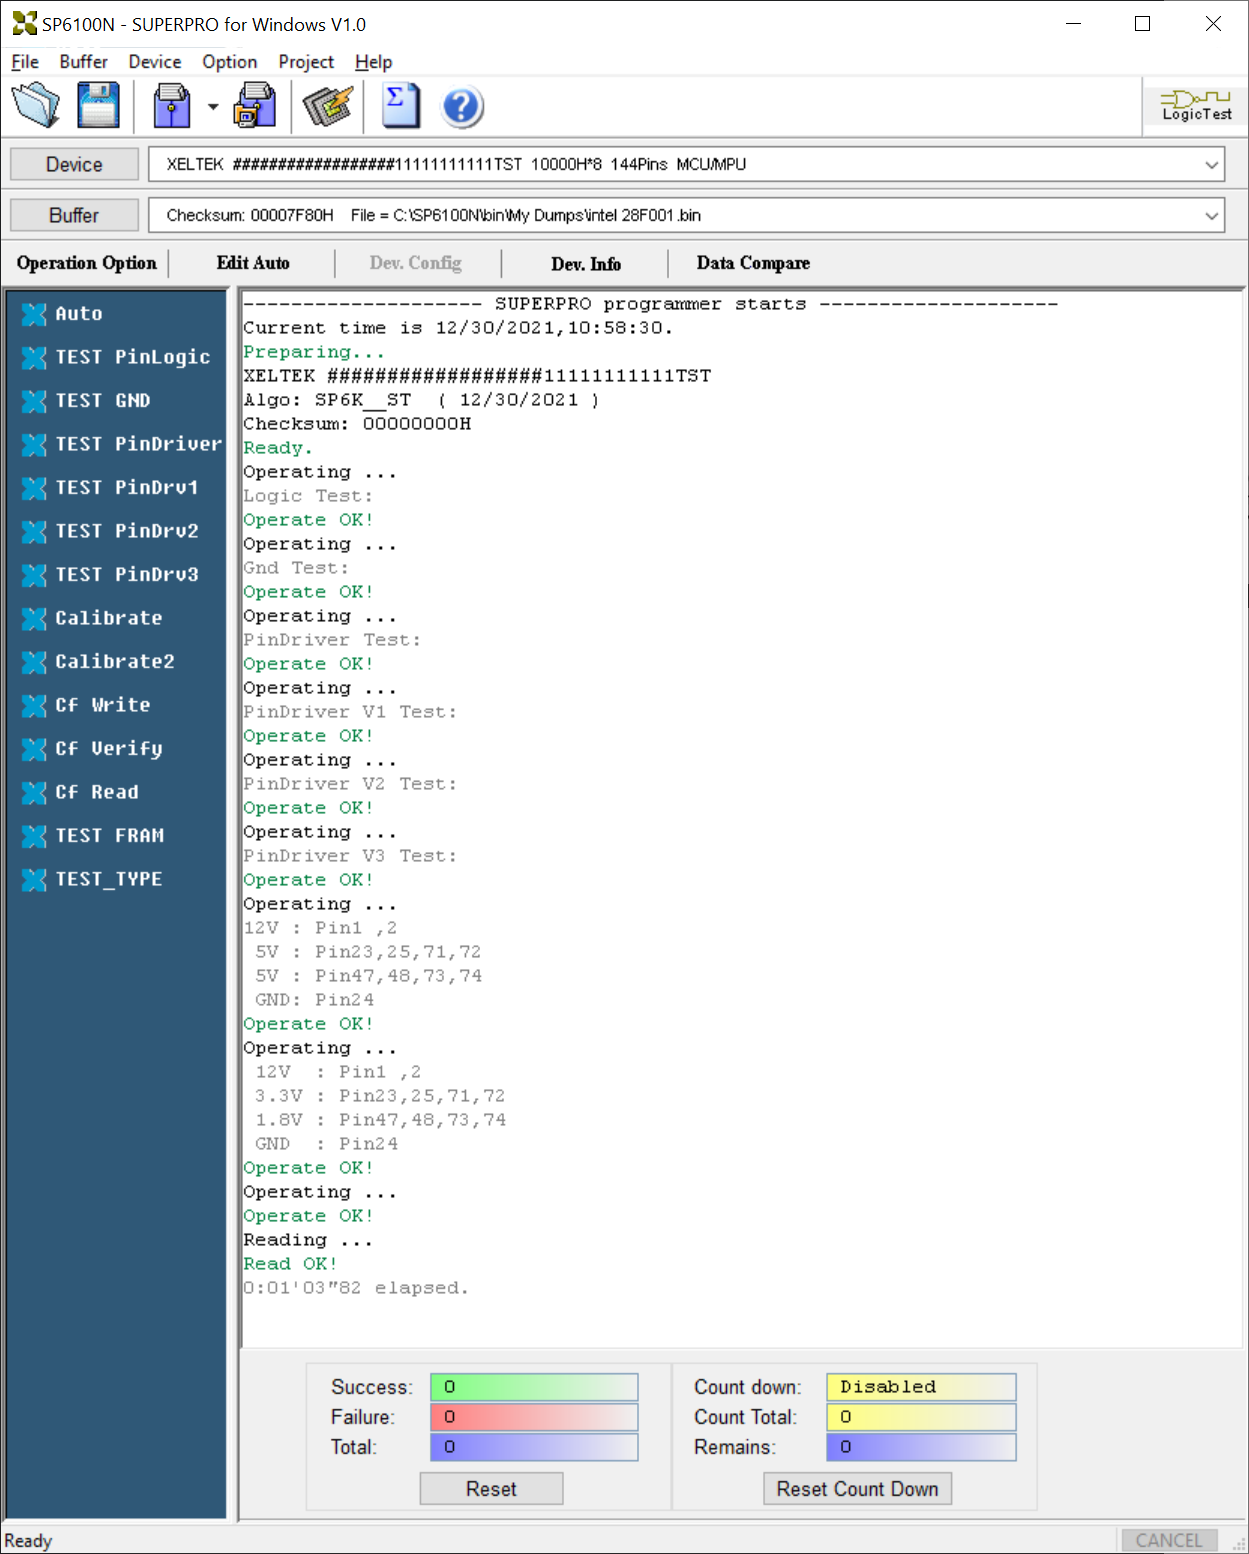Open the Buffer menu

click(83, 62)
